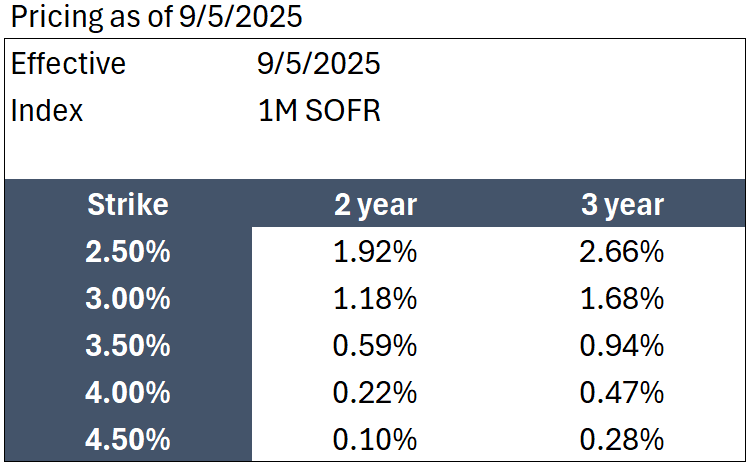Viewport: 748px width, 465px height.
Task: Click the 2.66% three-year price cell
Action: 622,251
